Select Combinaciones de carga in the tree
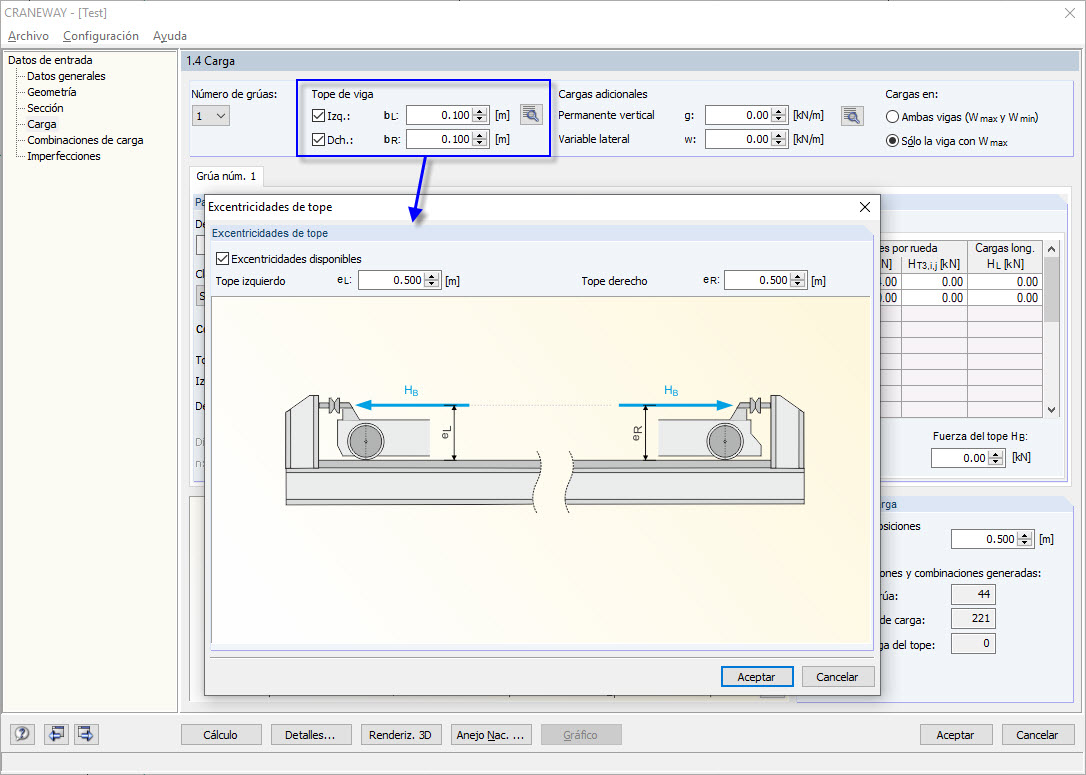The image size is (1086, 775). tap(85, 140)
